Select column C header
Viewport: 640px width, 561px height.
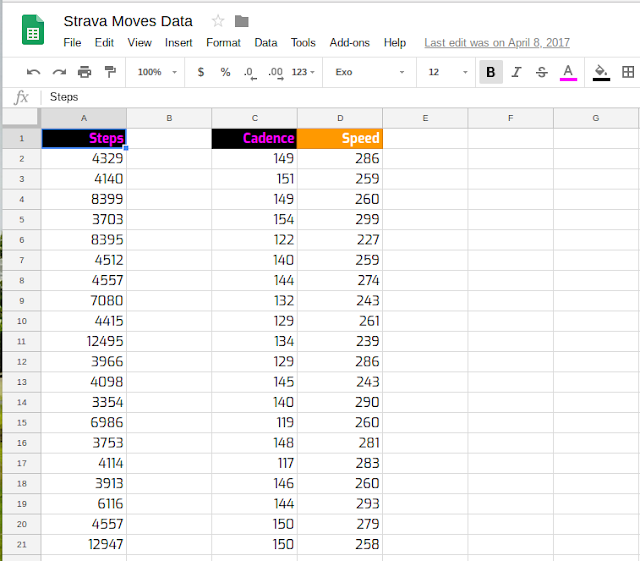[255, 118]
